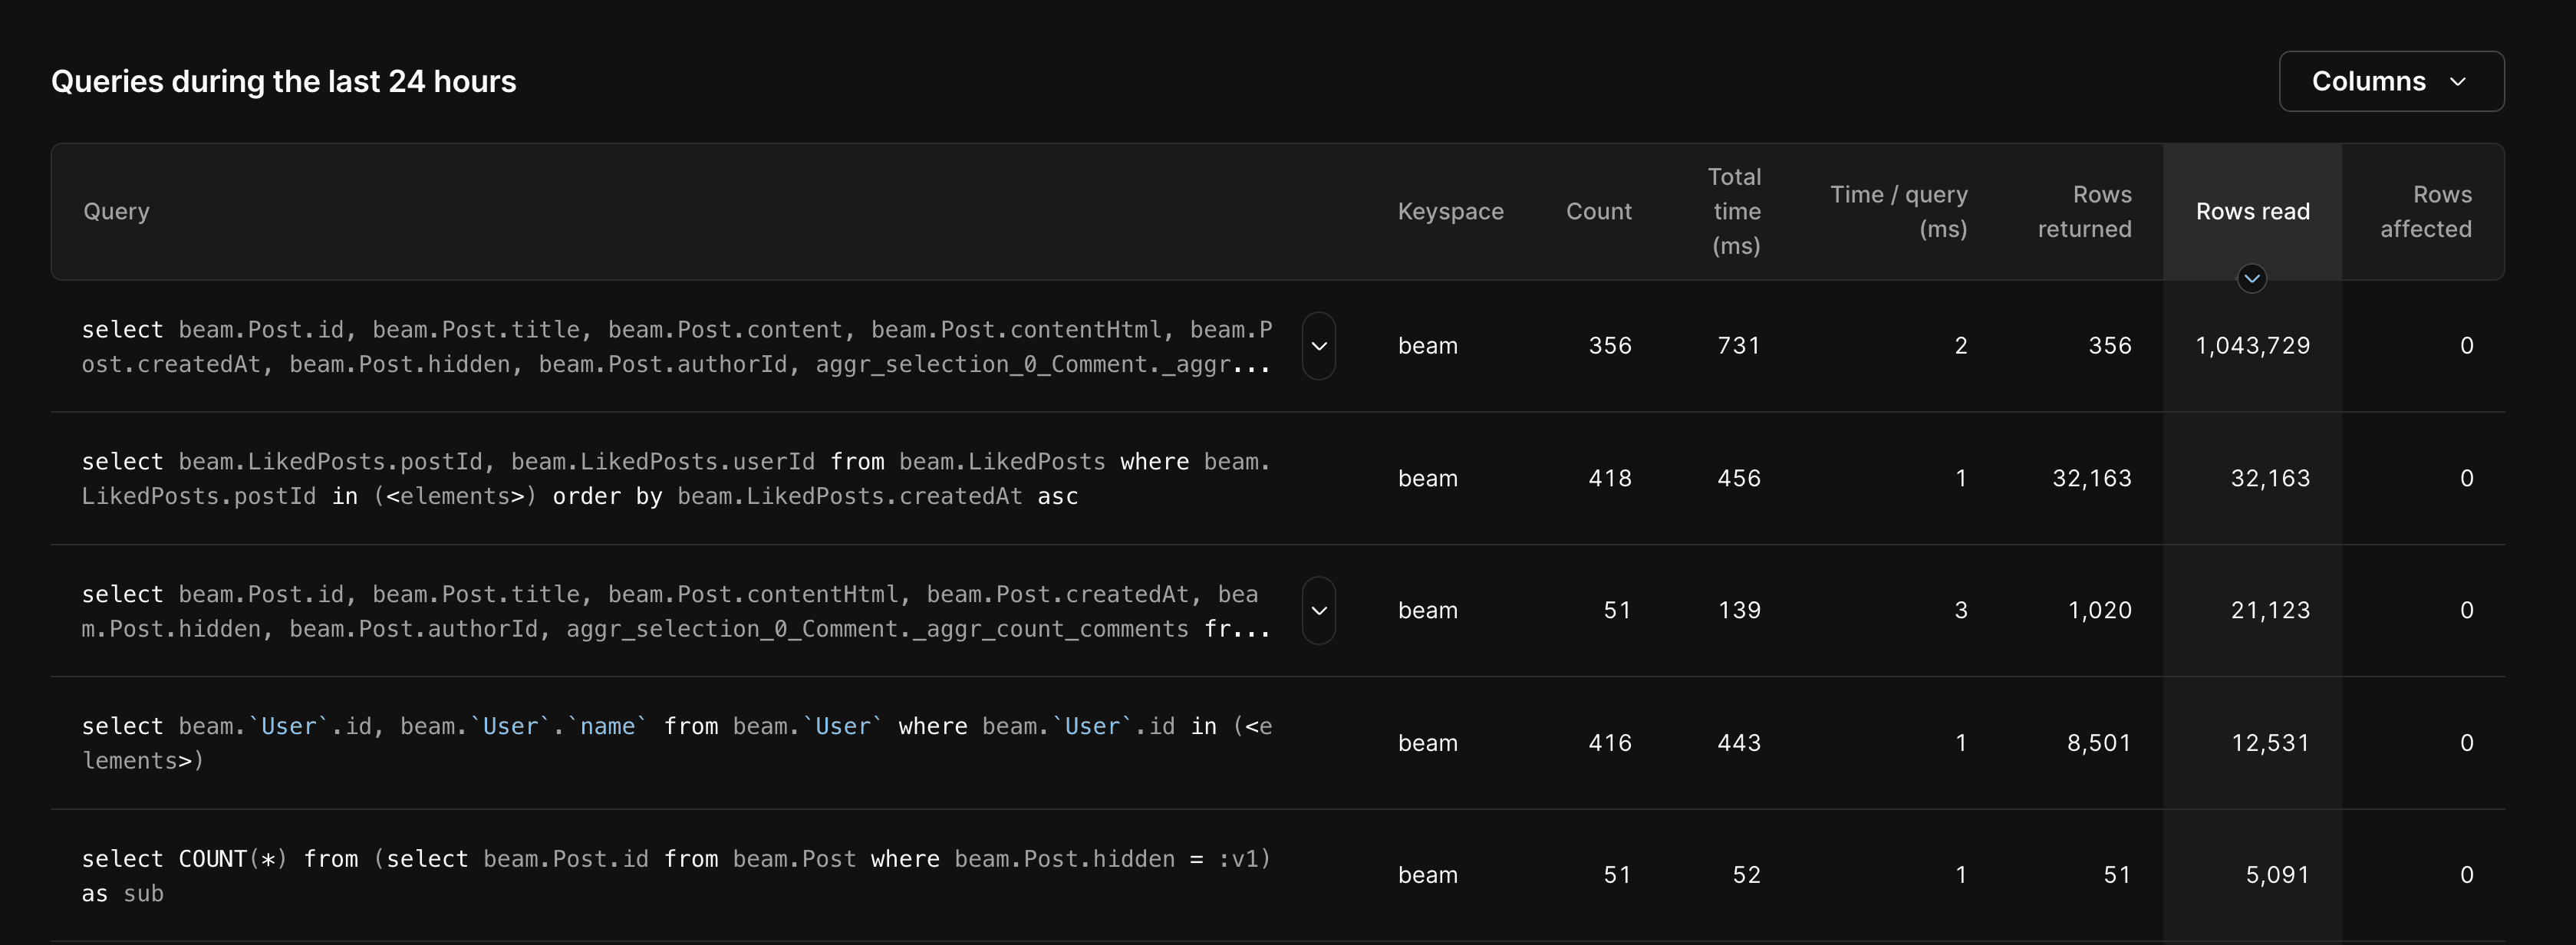The width and height of the screenshot is (2576, 945).
Task: Expand the beam.Post.contentHtml query with count 51
Action: pos(1318,610)
